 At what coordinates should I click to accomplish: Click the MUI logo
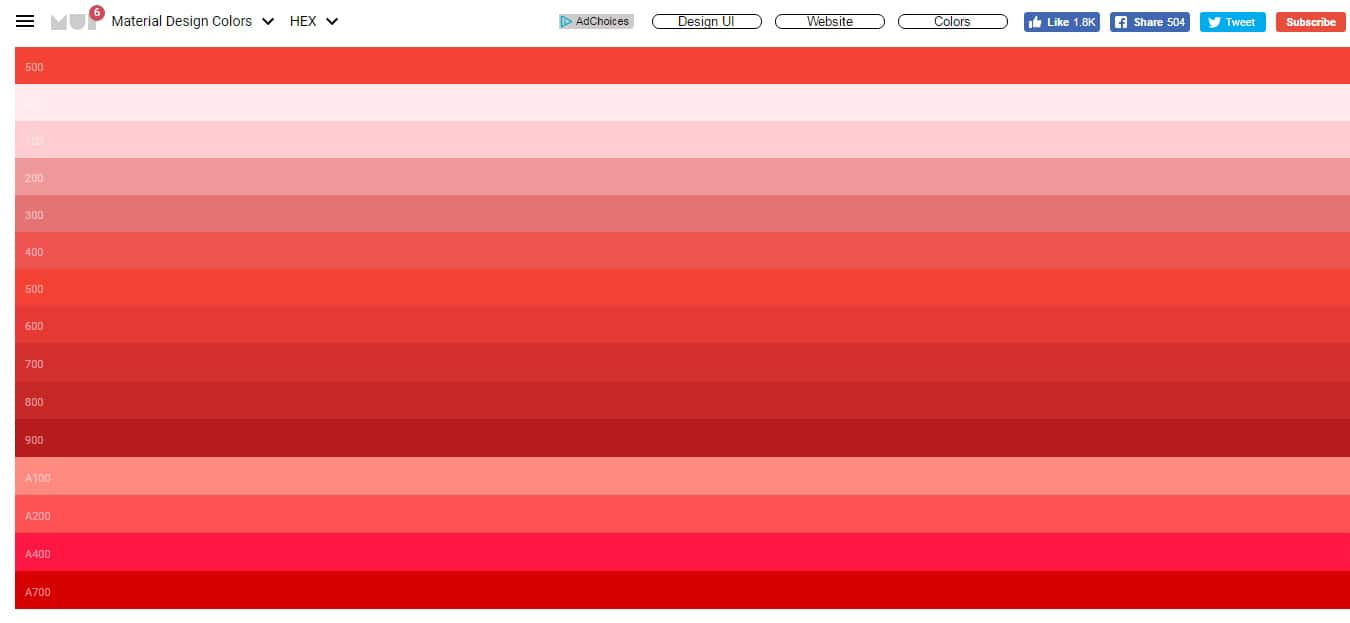pyautogui.click(x=73, y=21)
